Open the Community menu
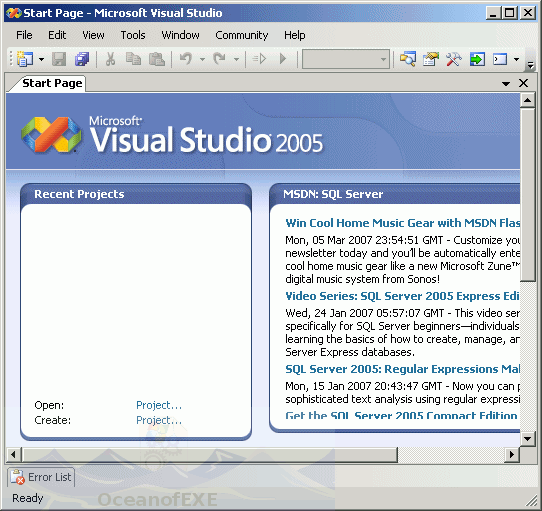Viewport: 542px width, 511px height. 242,35
